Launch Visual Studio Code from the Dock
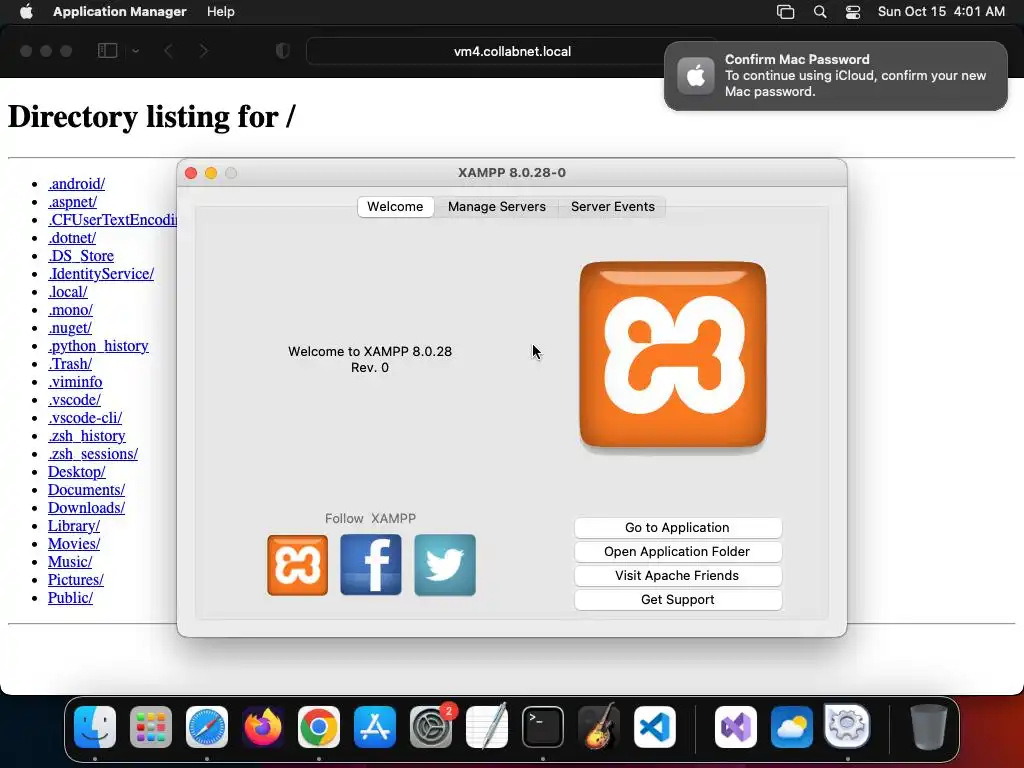This screenshot has height=768, width=1024. 654,727
